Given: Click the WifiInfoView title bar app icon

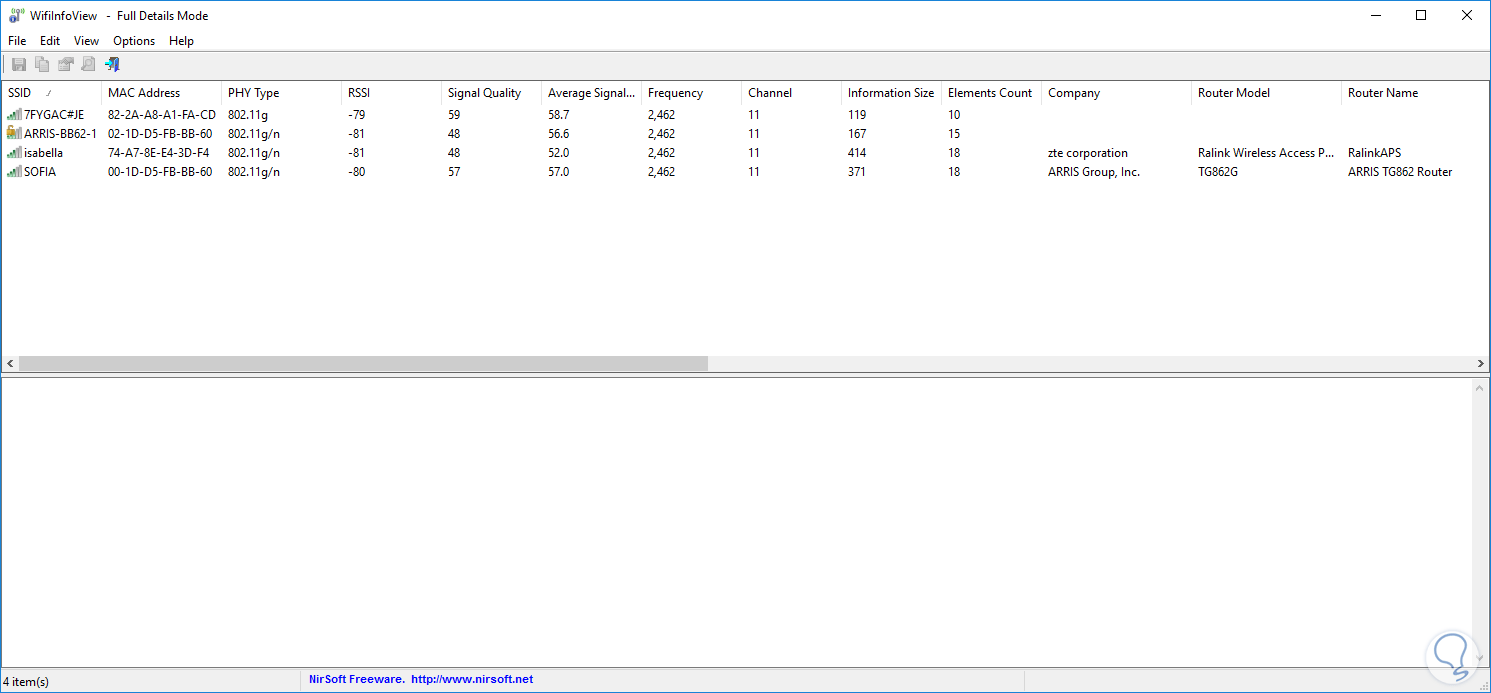Looking at the screenshot, I should click(x=15, y=15).
